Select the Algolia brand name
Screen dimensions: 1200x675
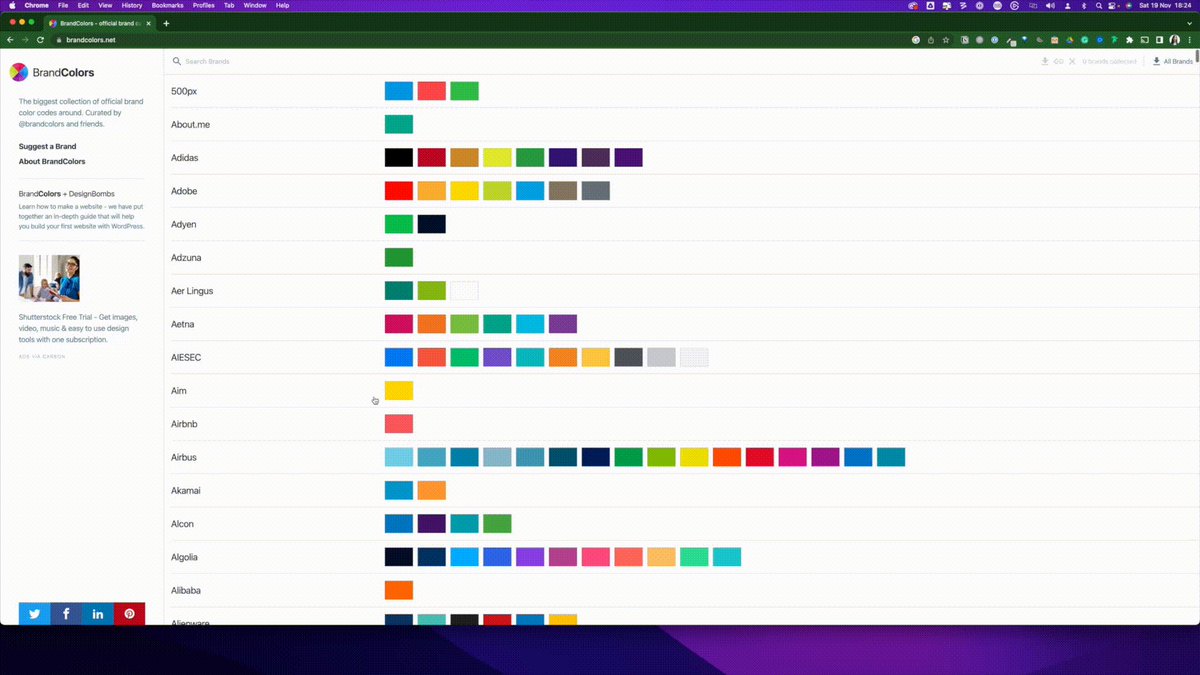[x=185, y=557]
